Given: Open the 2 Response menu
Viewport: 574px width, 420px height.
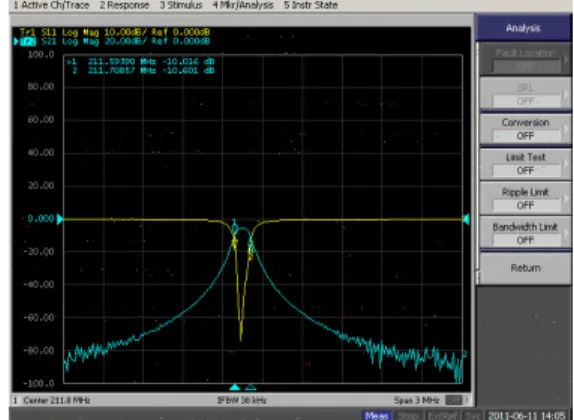Looking at the screenshot, I should (124, 5).
